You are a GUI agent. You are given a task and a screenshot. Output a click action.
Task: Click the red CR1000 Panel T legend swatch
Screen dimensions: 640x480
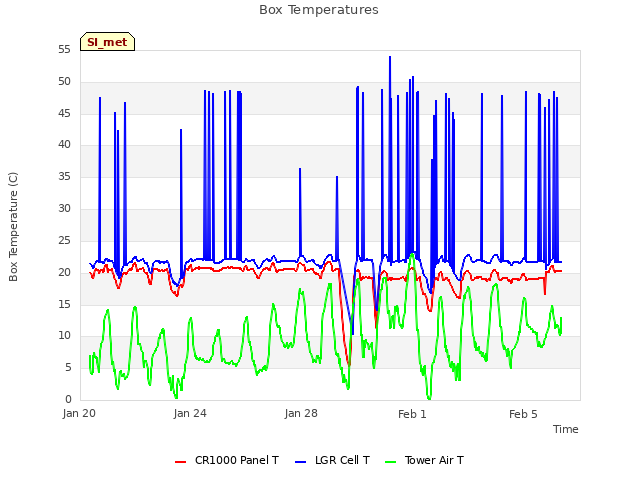point(180,462)
